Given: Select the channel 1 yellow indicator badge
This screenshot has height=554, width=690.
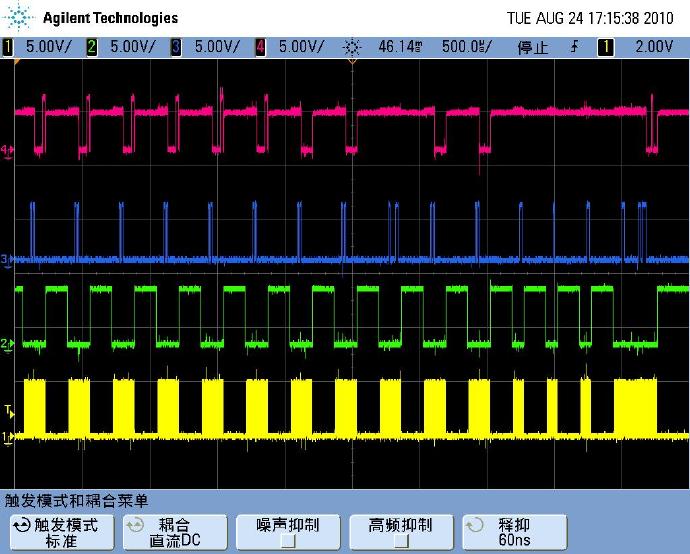Looking at the screenshot, I should [7, 47].
